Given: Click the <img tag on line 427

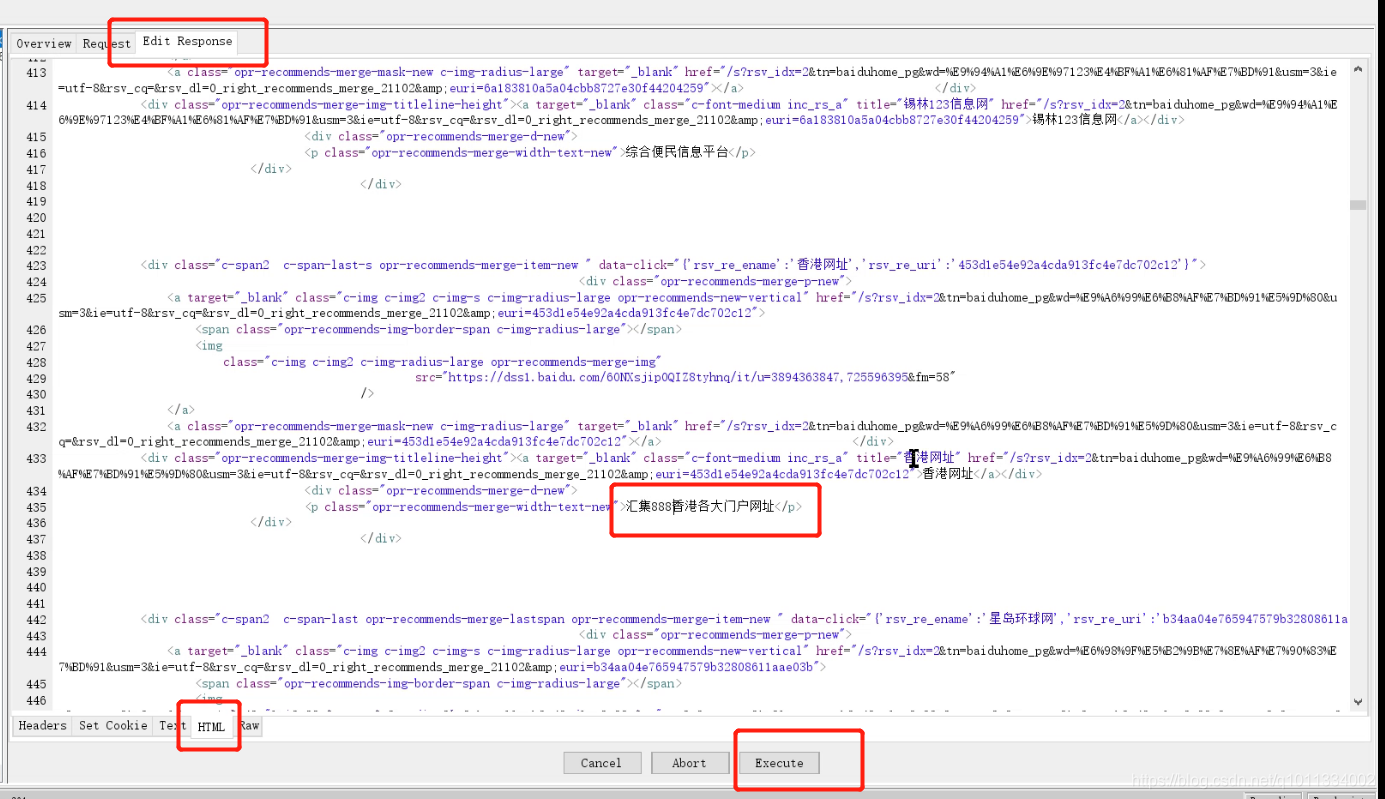Looking at the screenshot, I should [x=210, y=345].
